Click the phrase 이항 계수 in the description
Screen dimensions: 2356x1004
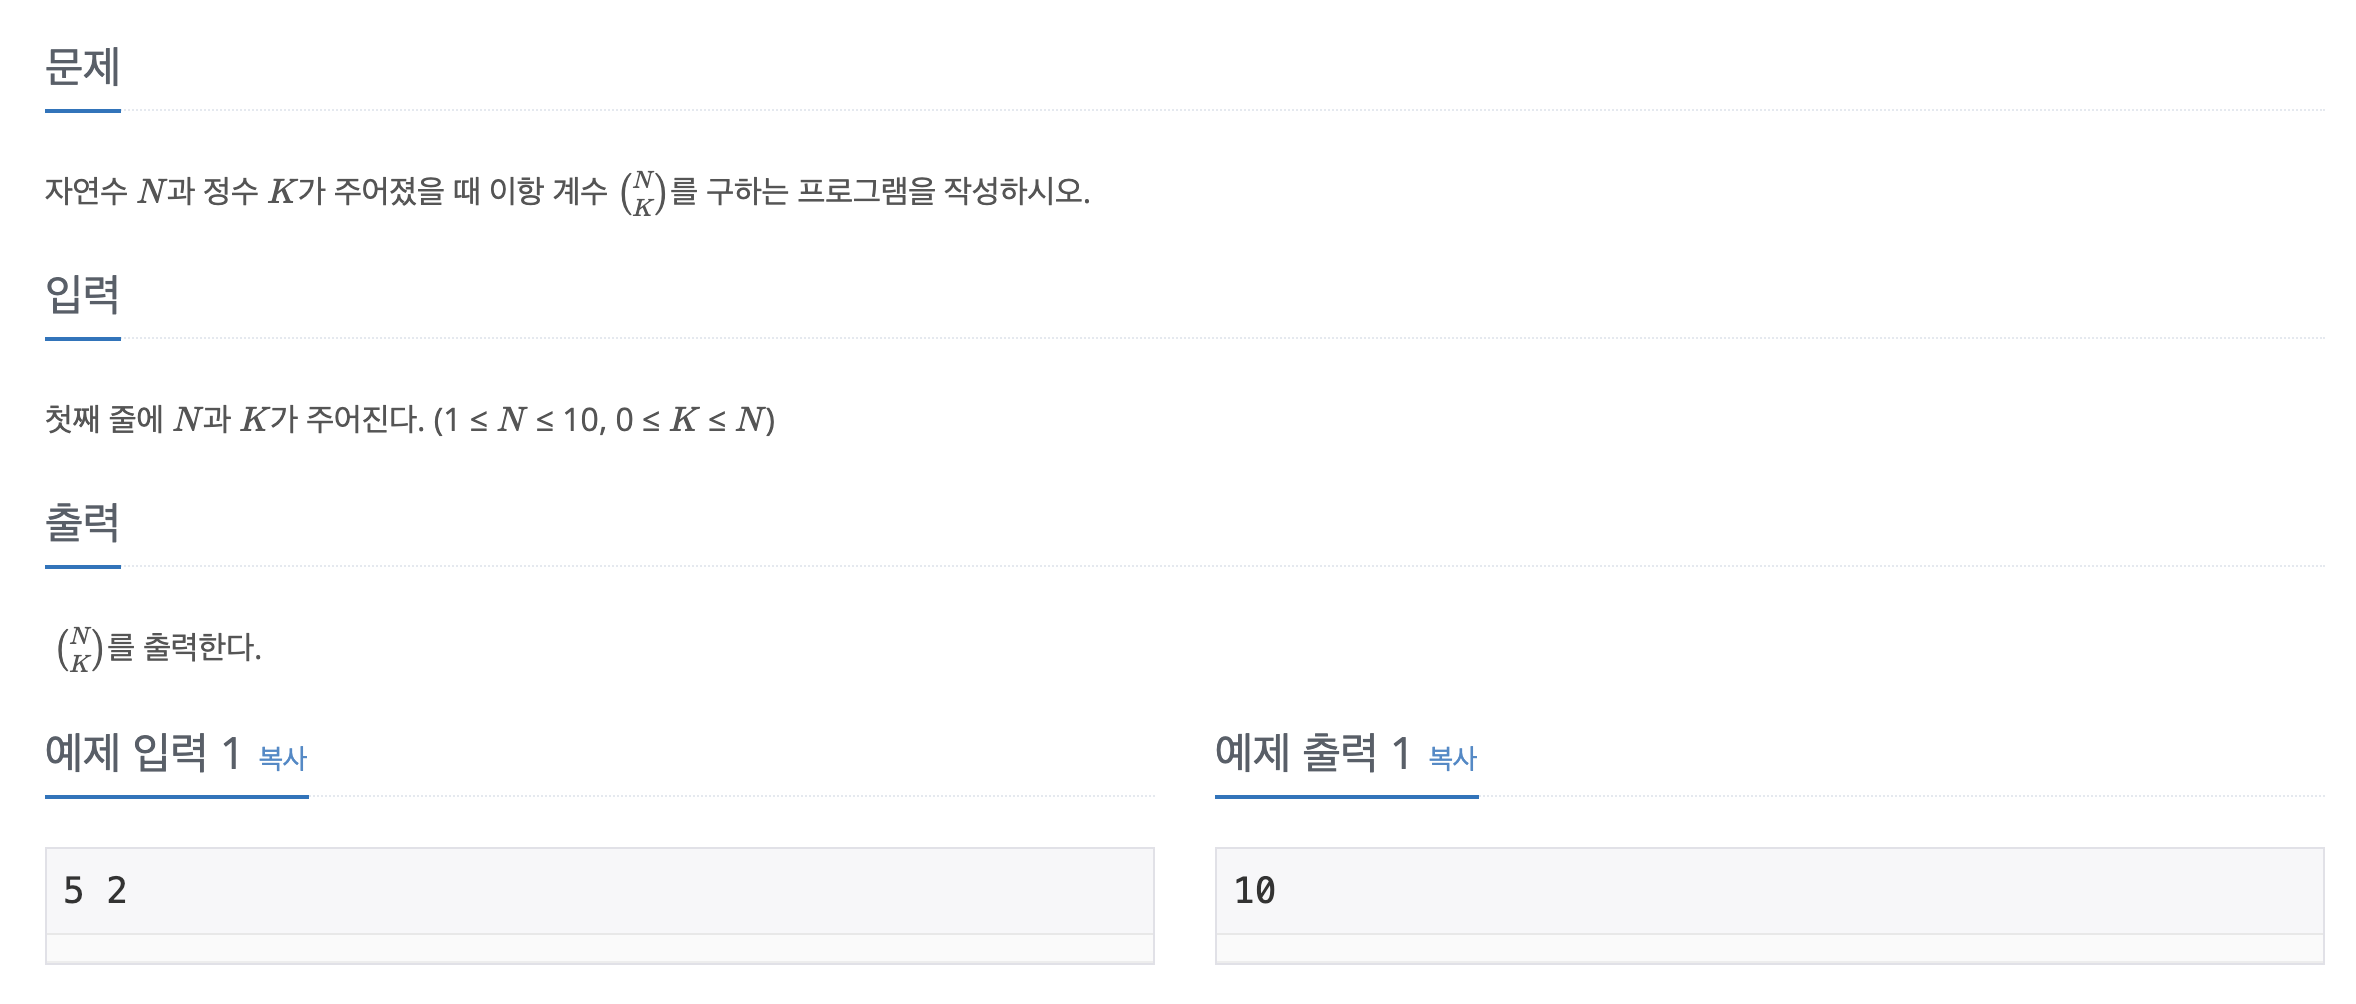[547, 190]
